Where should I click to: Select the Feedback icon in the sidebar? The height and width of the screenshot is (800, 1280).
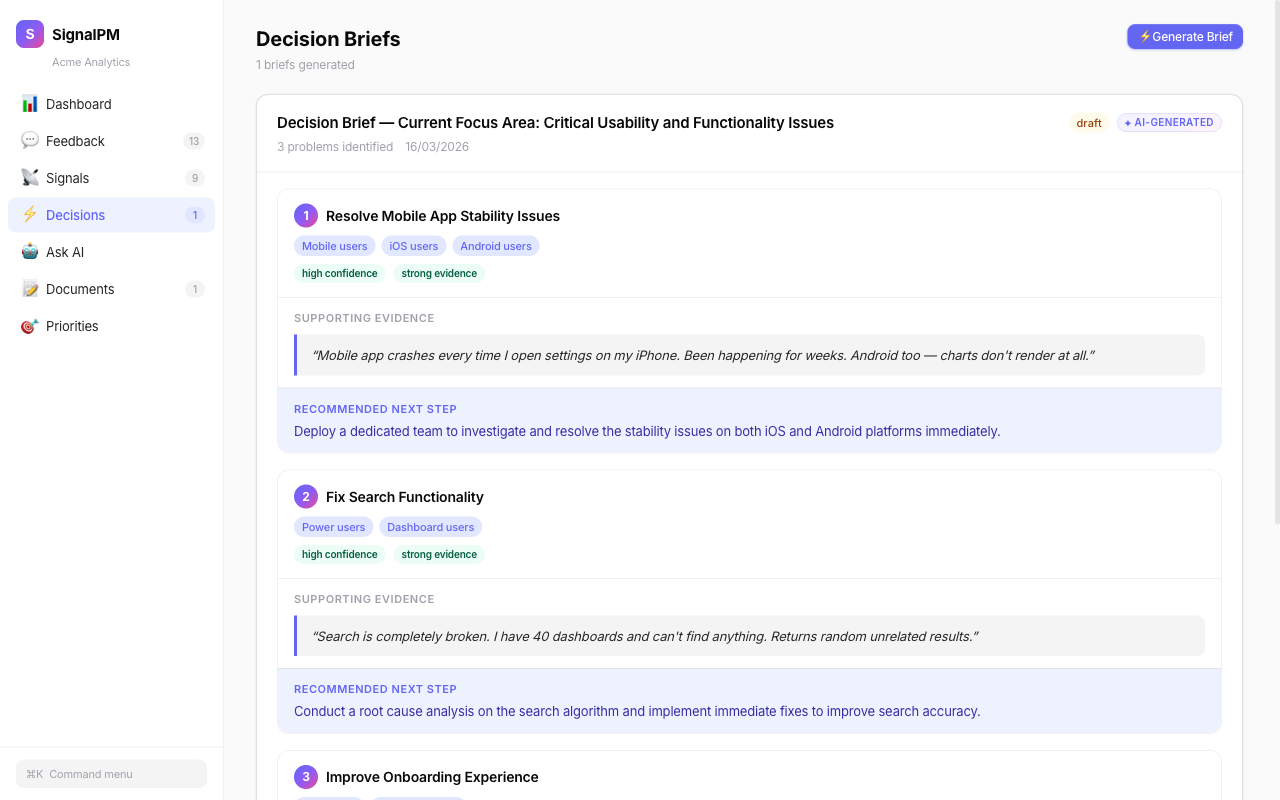pos(30,141)
